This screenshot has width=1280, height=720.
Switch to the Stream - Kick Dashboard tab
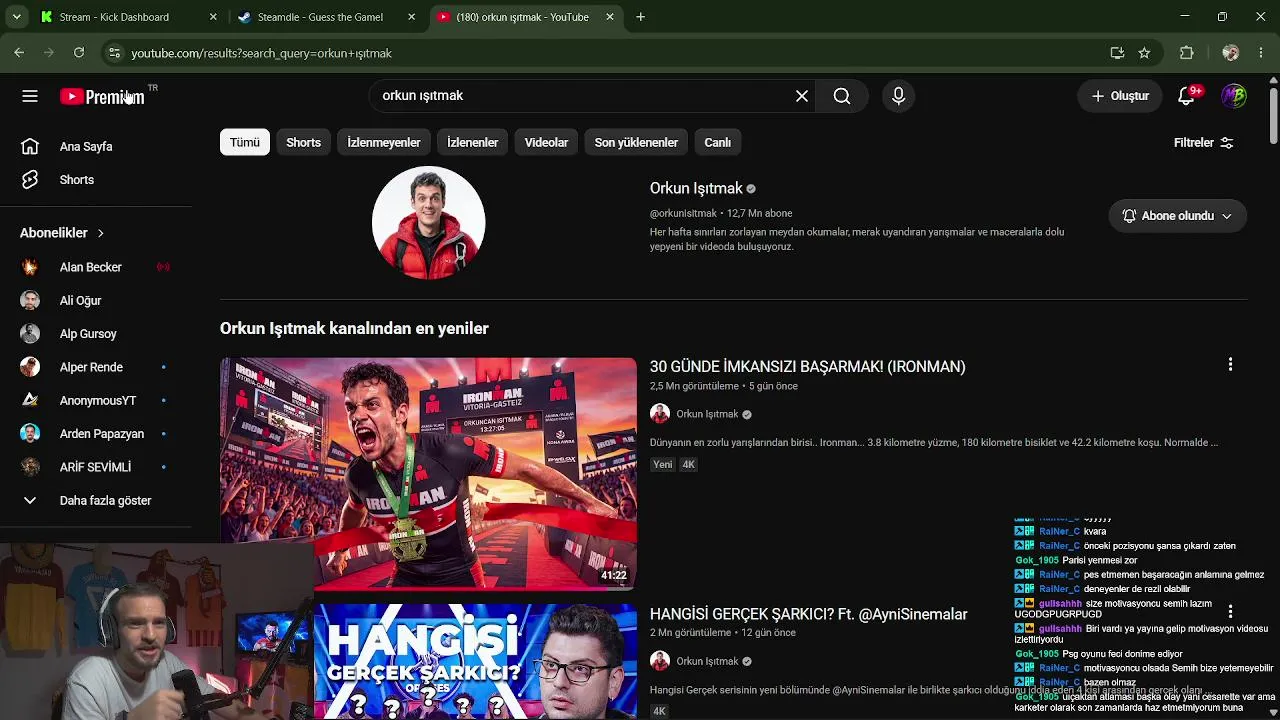tap(114, 17)
